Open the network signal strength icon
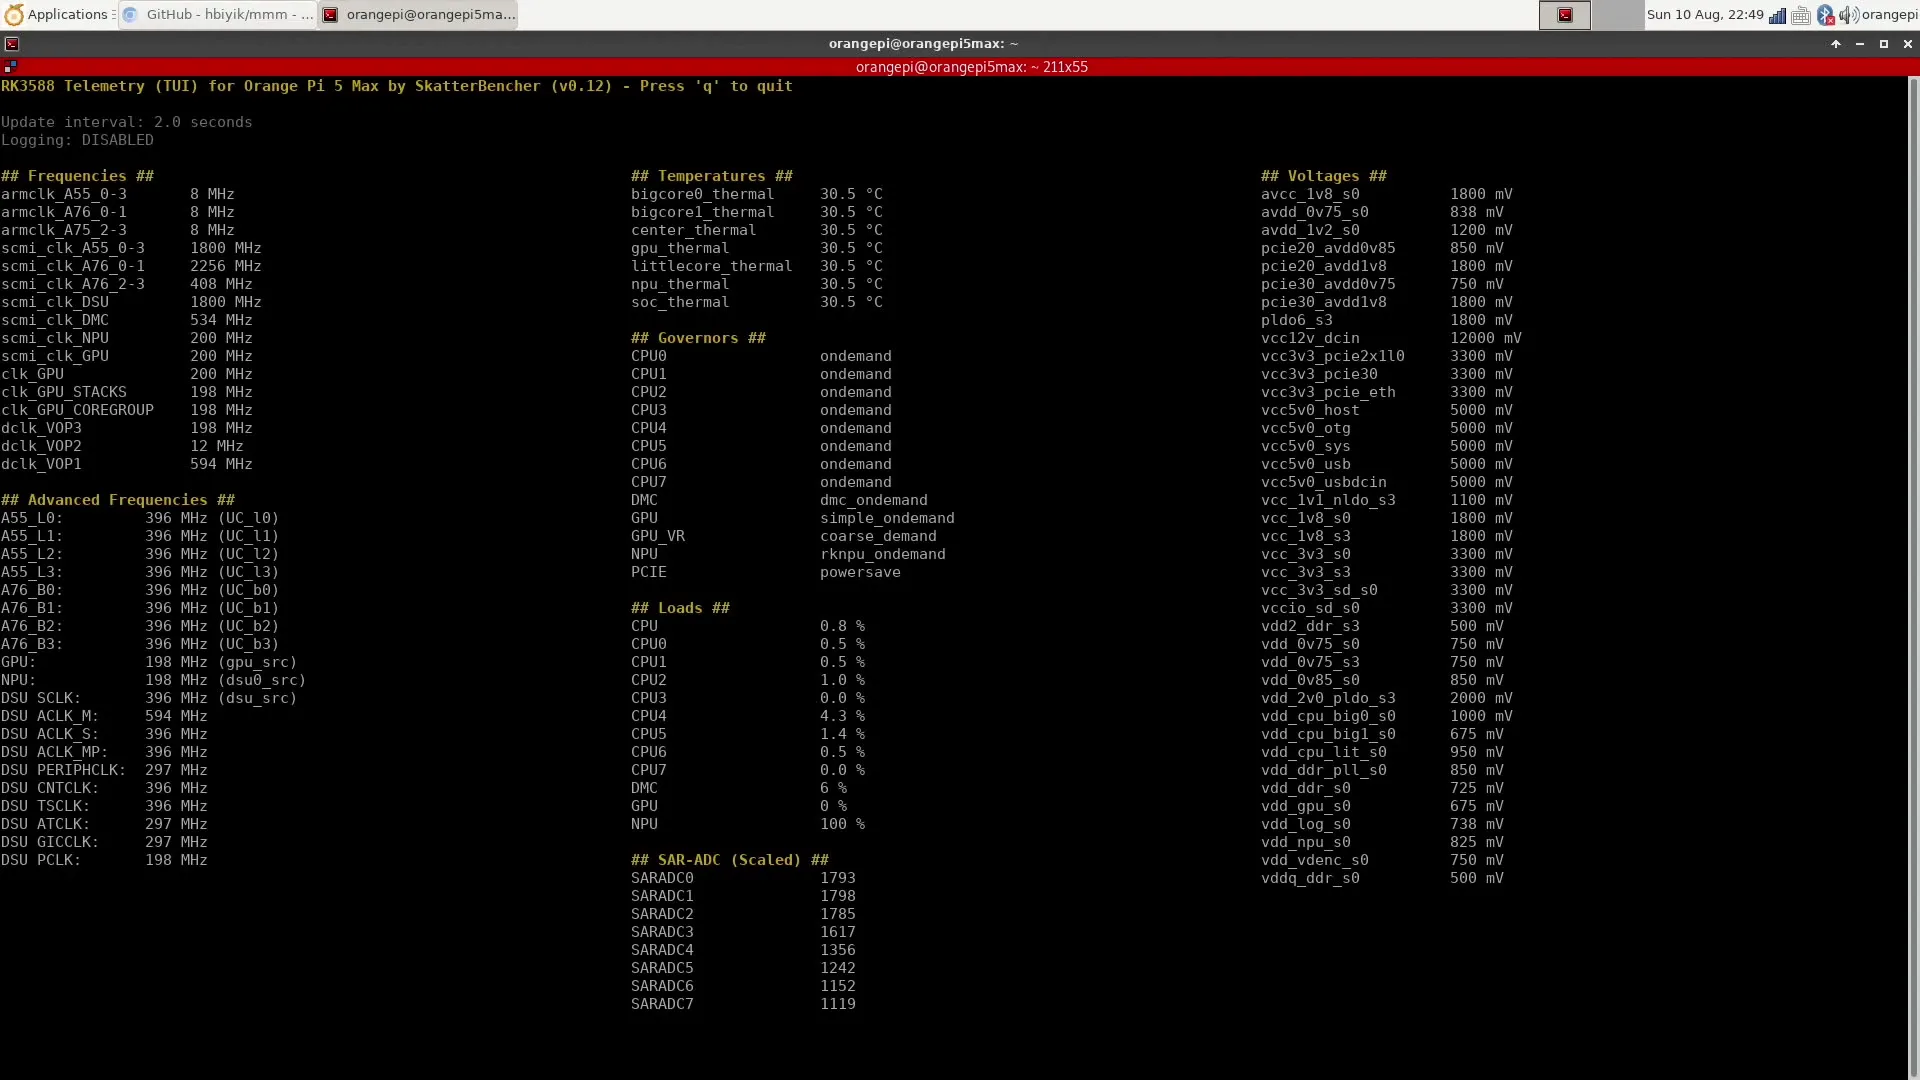The width and height of the screenshot is (1920, 1080). (1777, 14)
